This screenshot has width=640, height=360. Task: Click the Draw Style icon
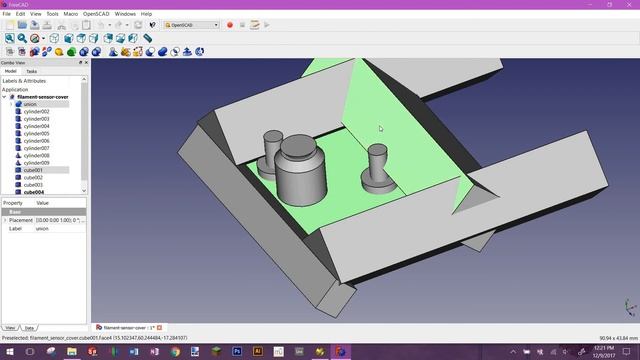click(35, 38)
